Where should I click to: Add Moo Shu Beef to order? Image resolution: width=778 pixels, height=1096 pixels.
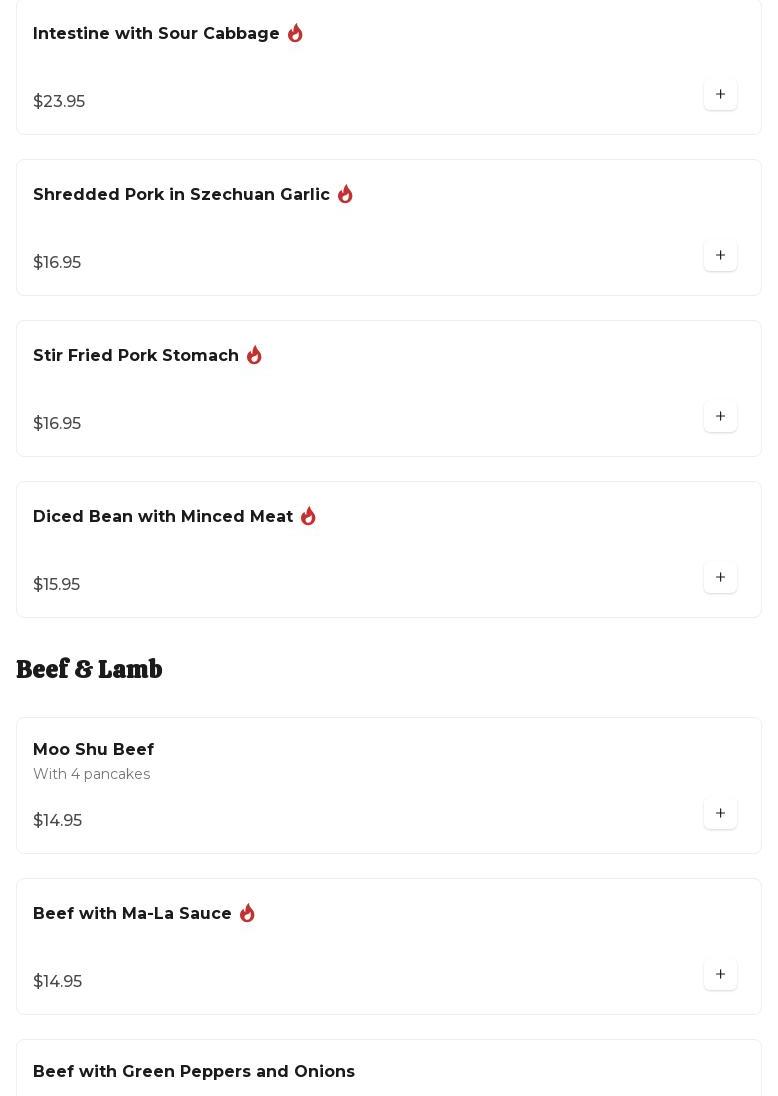tap(720, 813)
